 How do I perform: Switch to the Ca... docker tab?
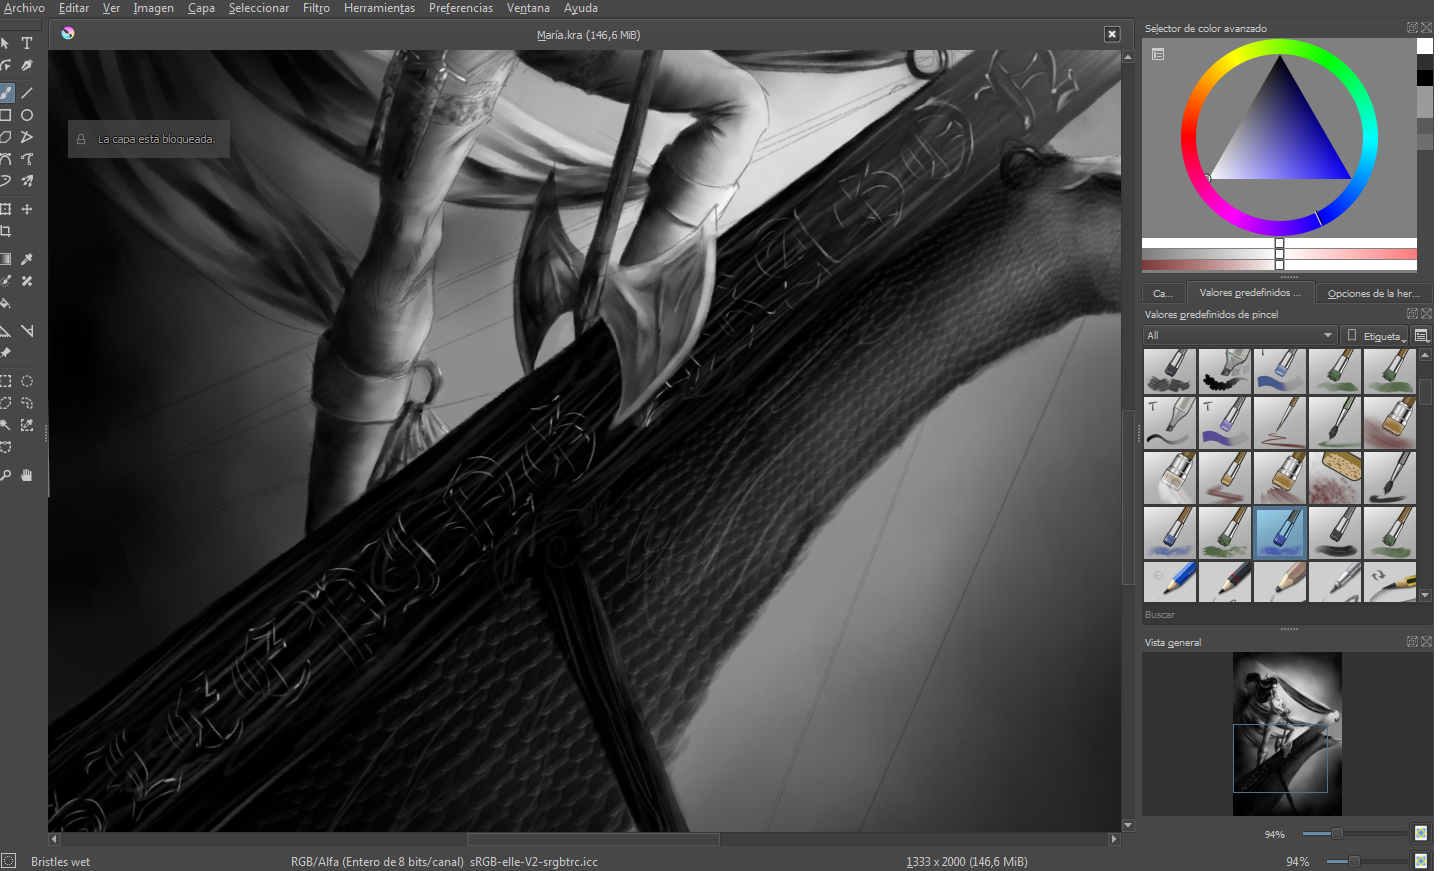(1163, 293)
